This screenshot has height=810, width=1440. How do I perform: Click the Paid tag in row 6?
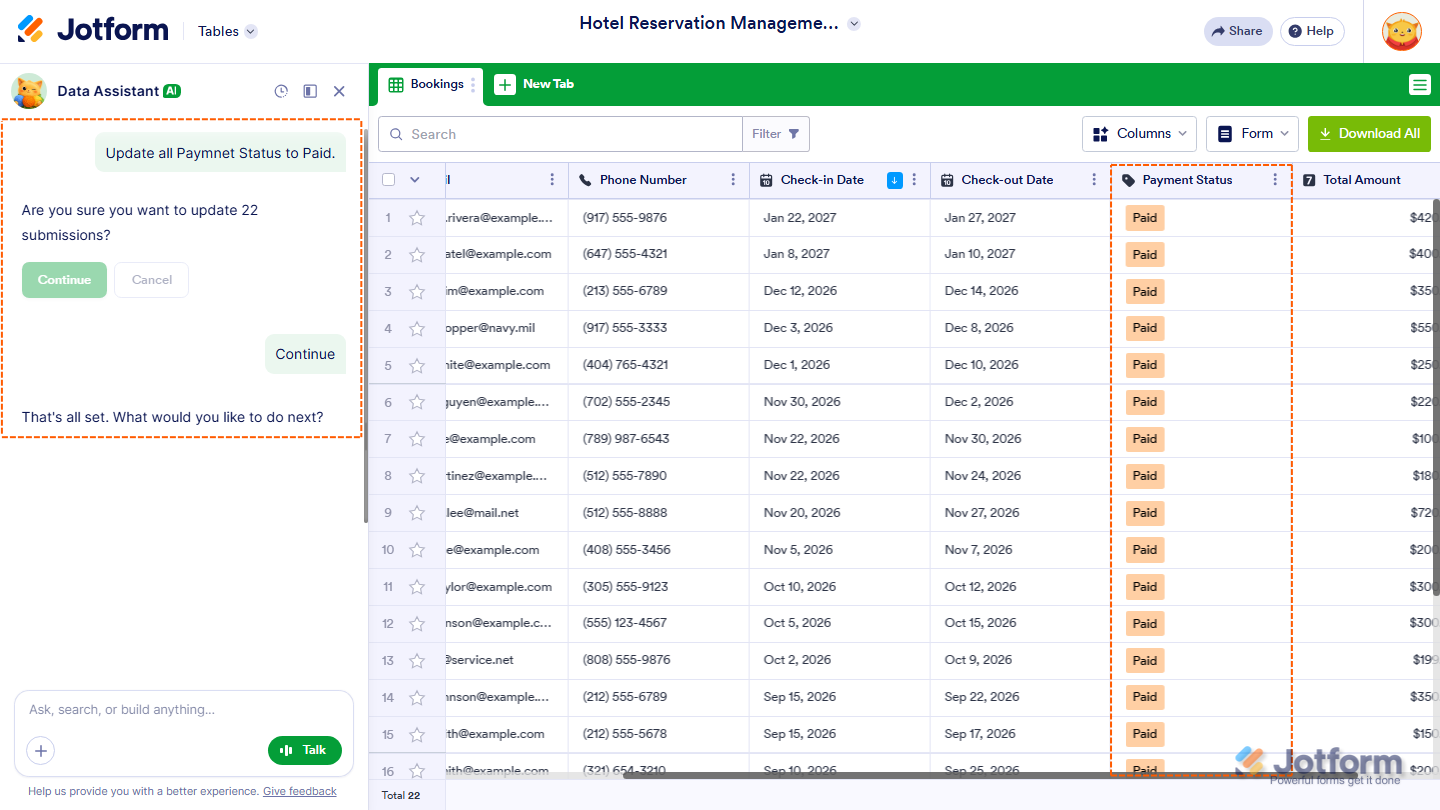pos(1145,402)
